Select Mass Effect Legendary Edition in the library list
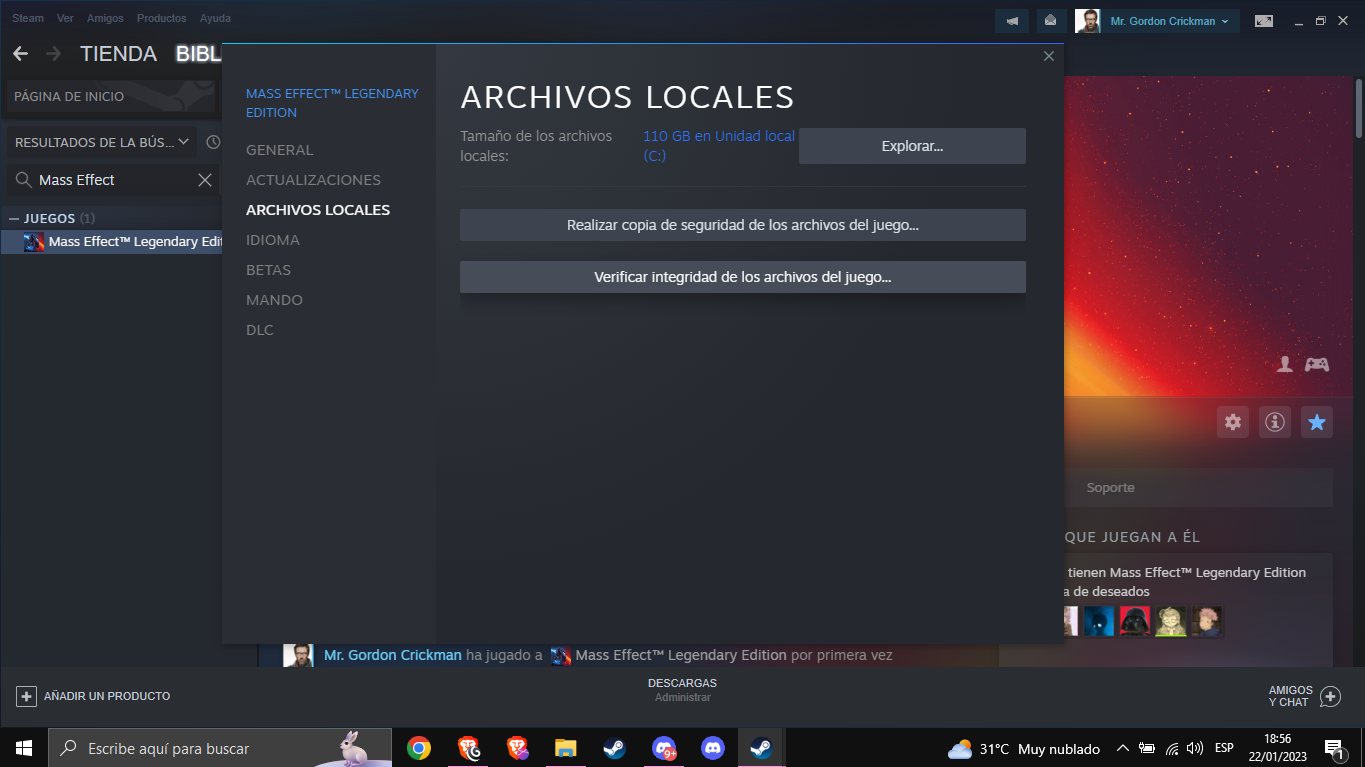This screenshot has width=1365, height=767. coord(112,242)
